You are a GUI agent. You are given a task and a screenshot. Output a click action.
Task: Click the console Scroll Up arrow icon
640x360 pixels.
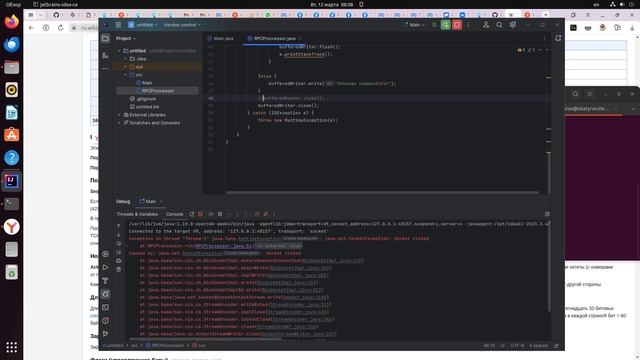tap(119, 226)
